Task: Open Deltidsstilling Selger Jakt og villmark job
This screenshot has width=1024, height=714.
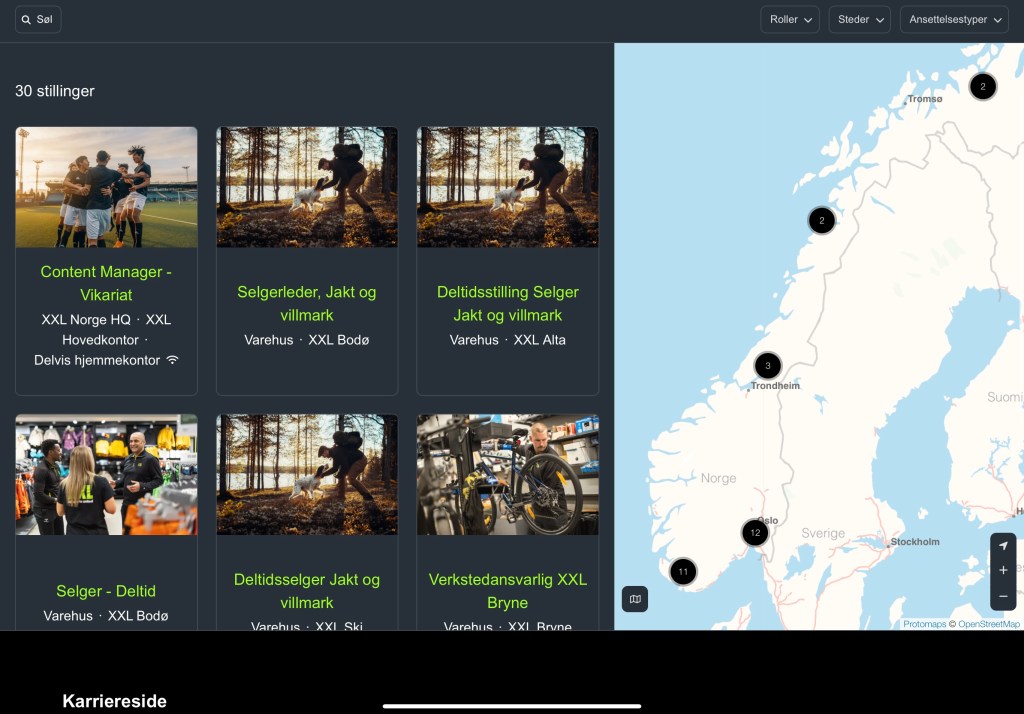Action: (507, 303)
